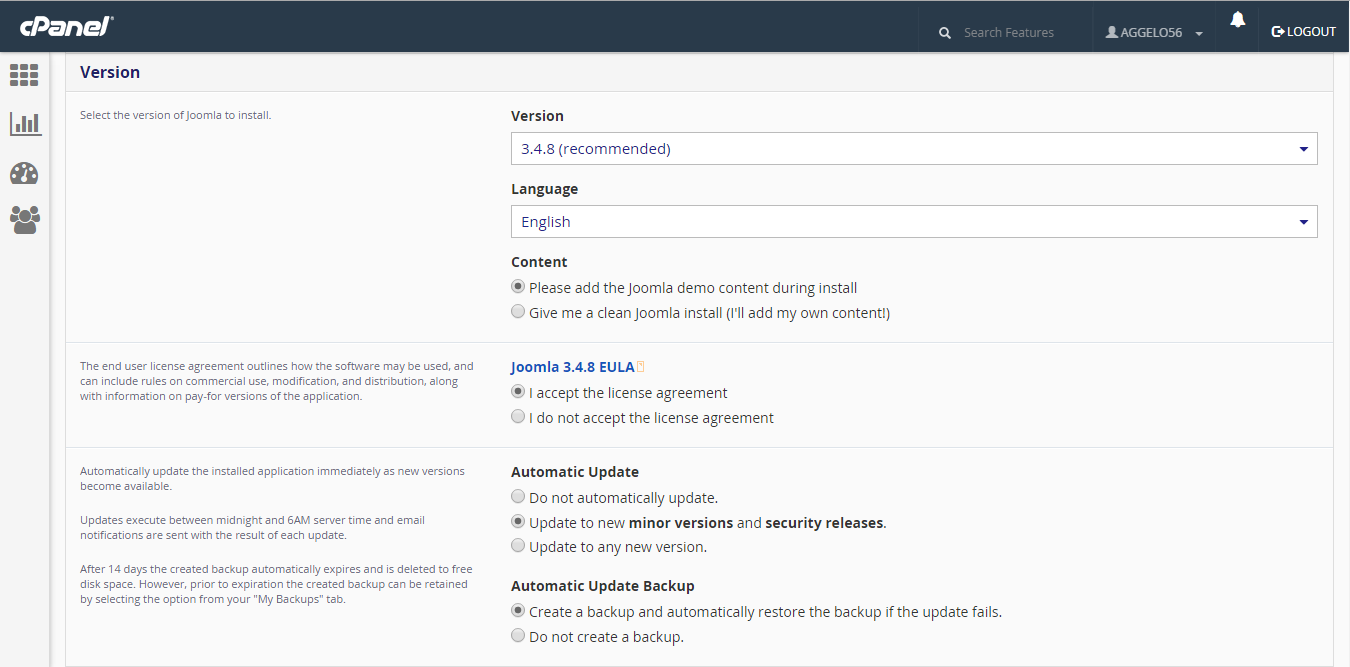Click the Language field label
Screen dimensions: 1350x667
[x=545, y=189]
